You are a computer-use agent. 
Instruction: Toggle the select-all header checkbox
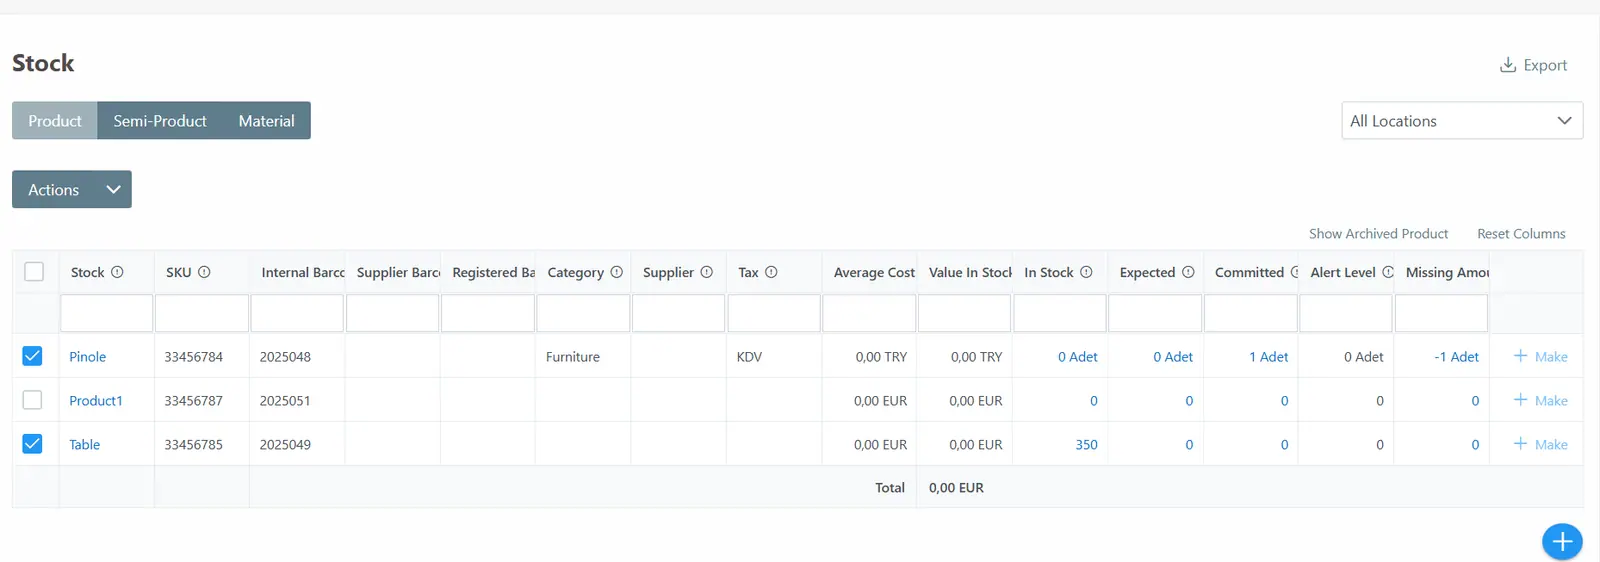(x=34, y=272)
